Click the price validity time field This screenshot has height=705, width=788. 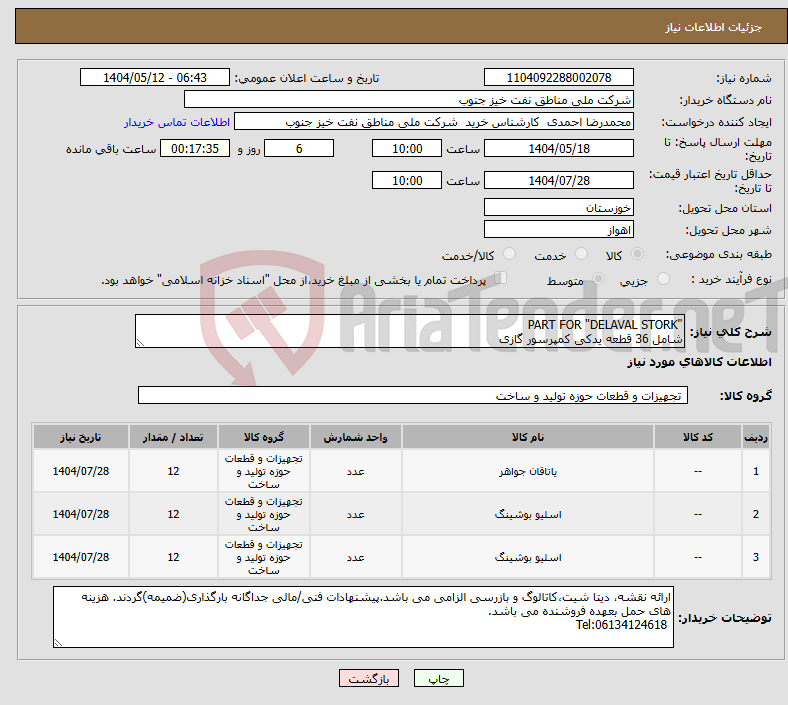tap(407, 180)
